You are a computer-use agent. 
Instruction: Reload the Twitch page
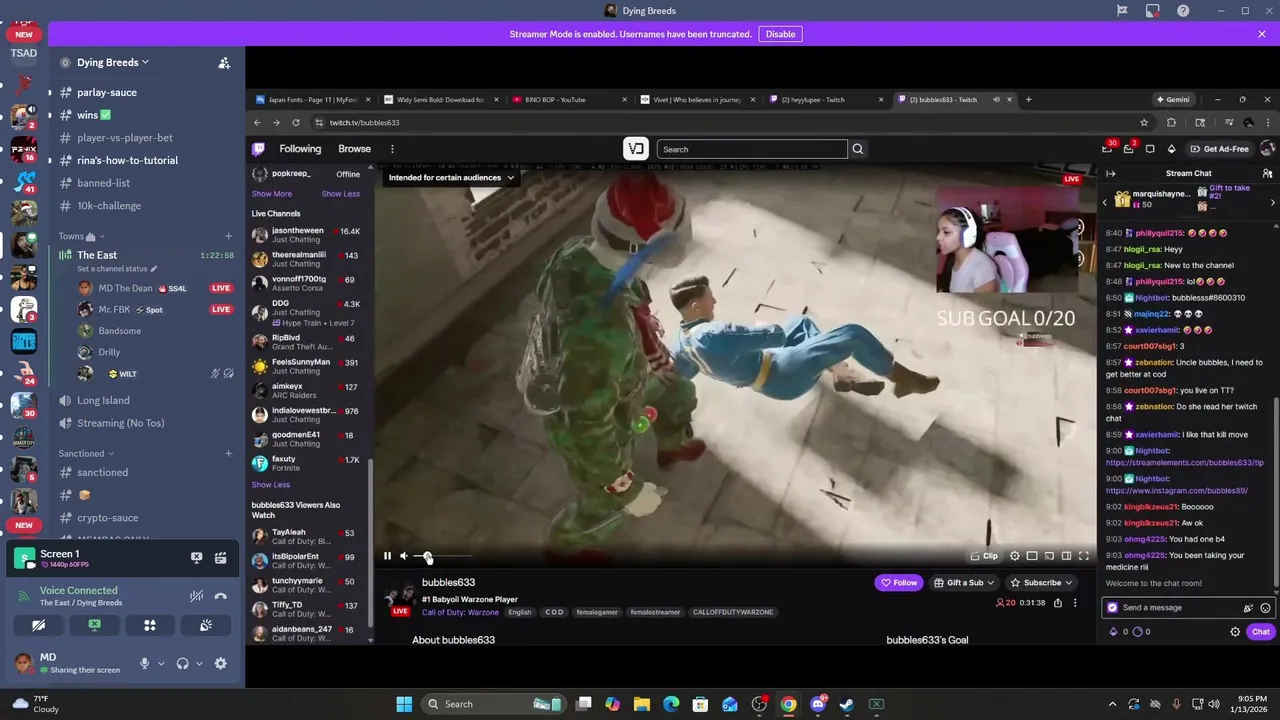point(296,123)
